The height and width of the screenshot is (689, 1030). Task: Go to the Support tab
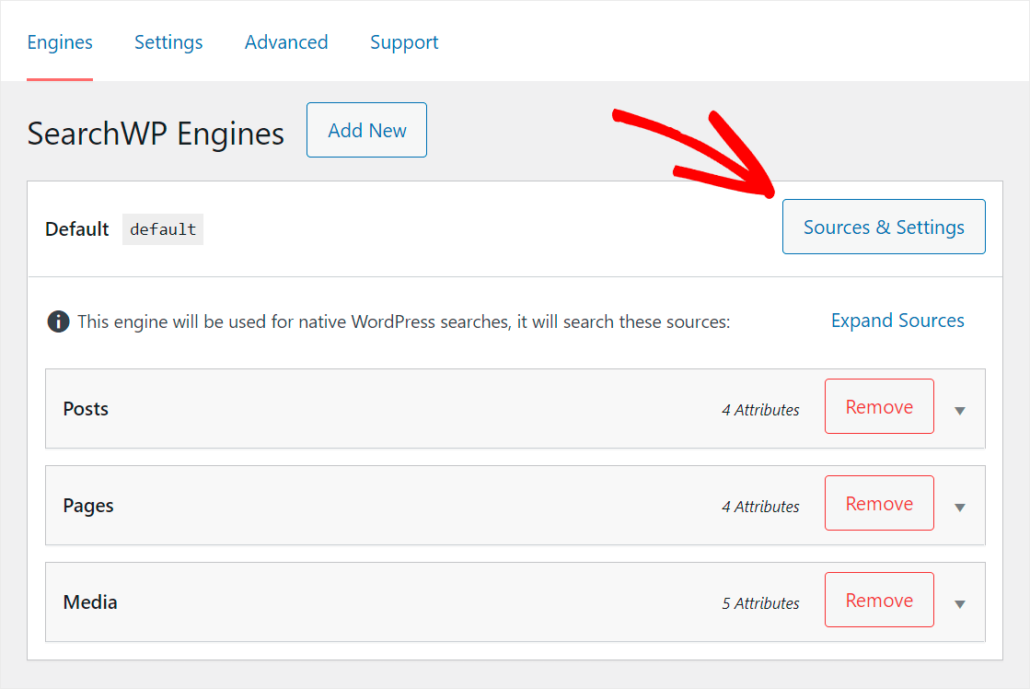click(404, 42)
